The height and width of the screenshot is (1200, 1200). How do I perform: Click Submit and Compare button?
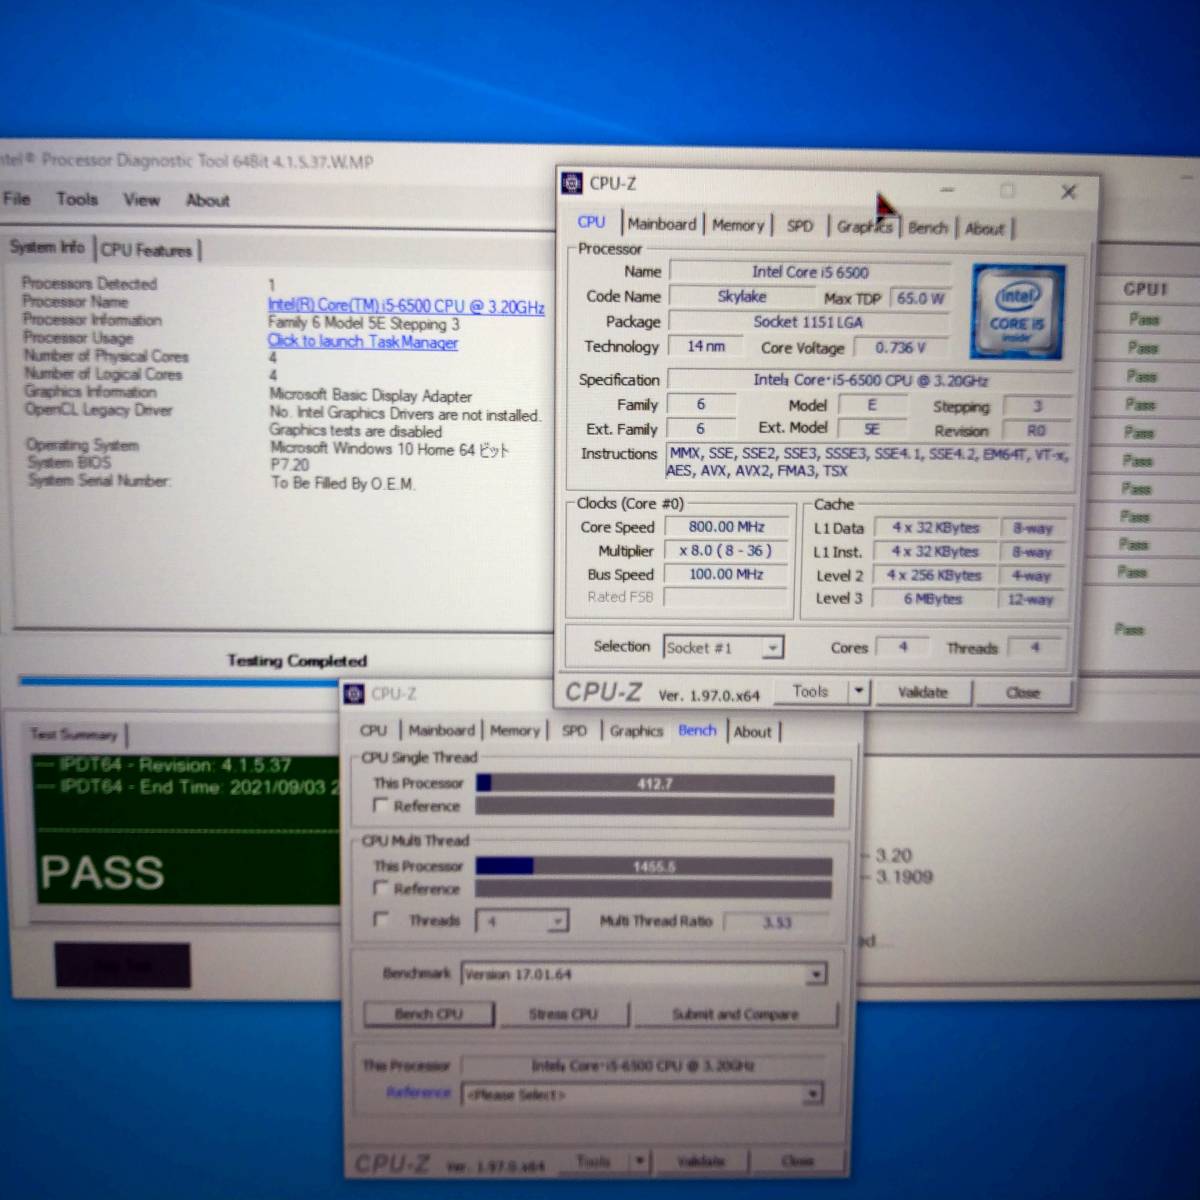pyautogui.click(x=735, y=1015)
